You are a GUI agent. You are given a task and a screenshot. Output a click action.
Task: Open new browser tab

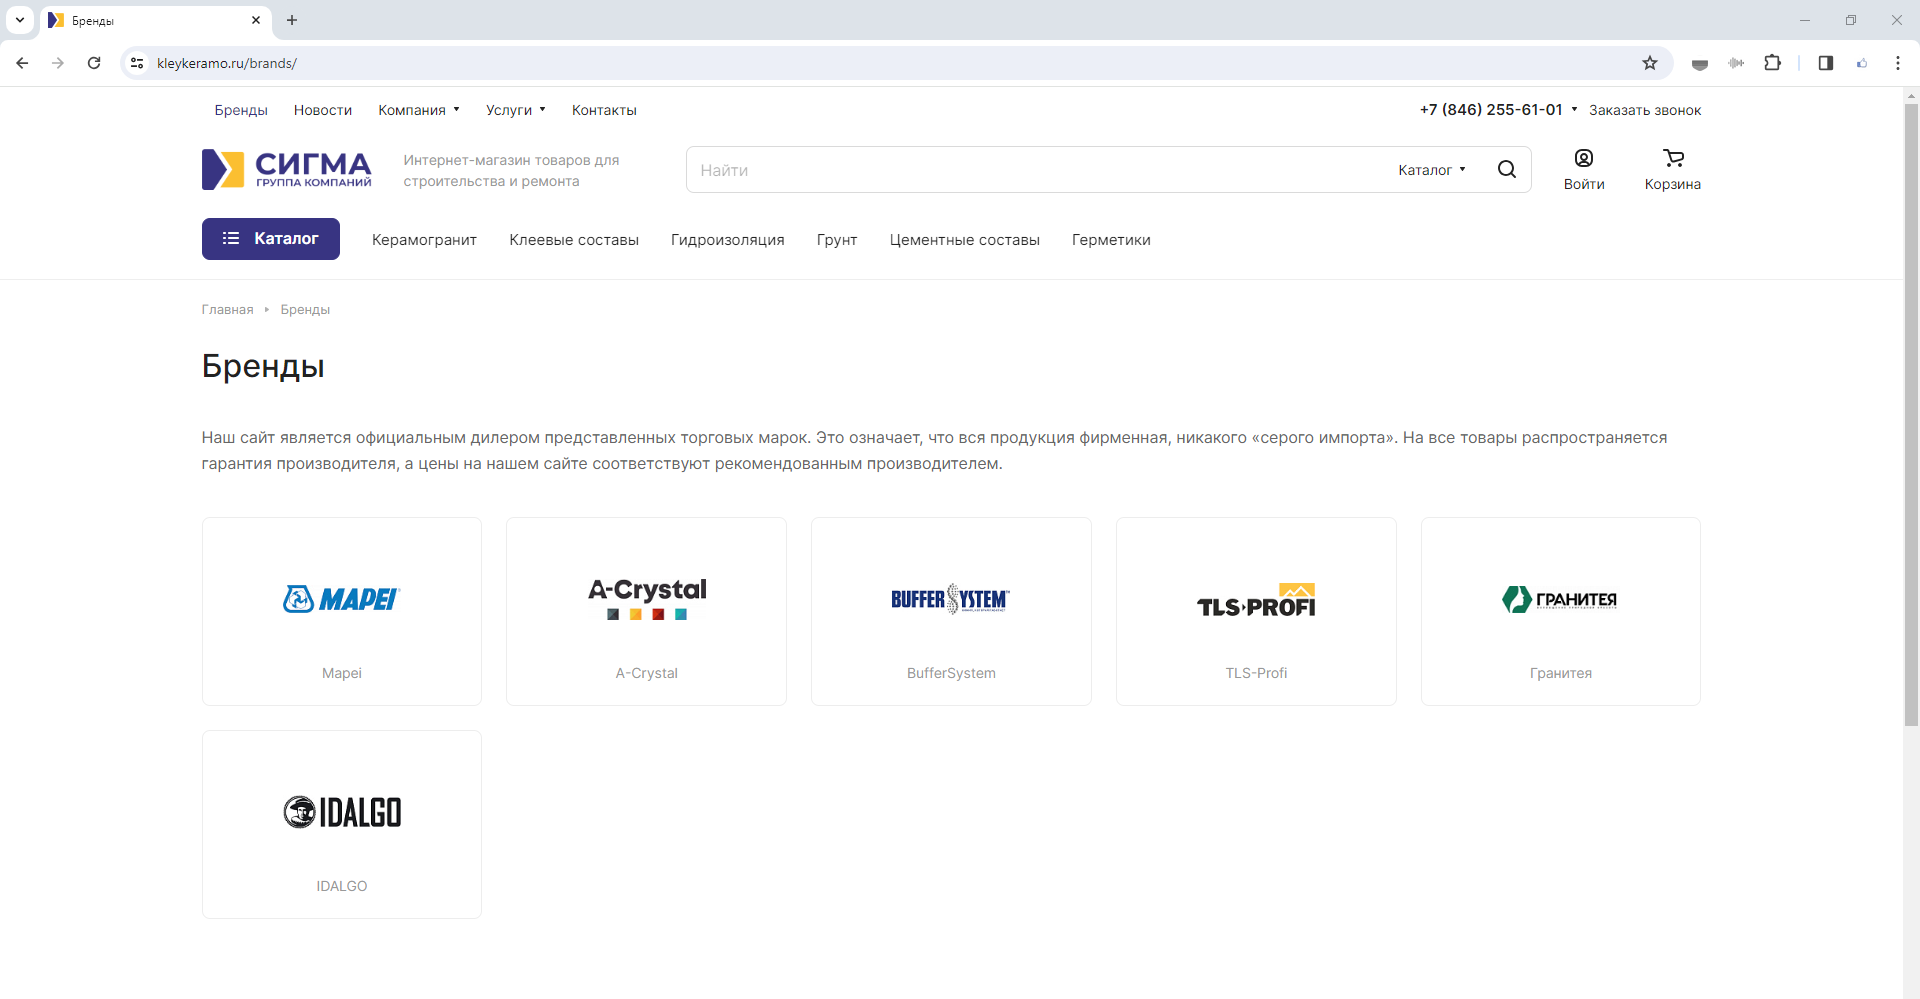point(292,20)
